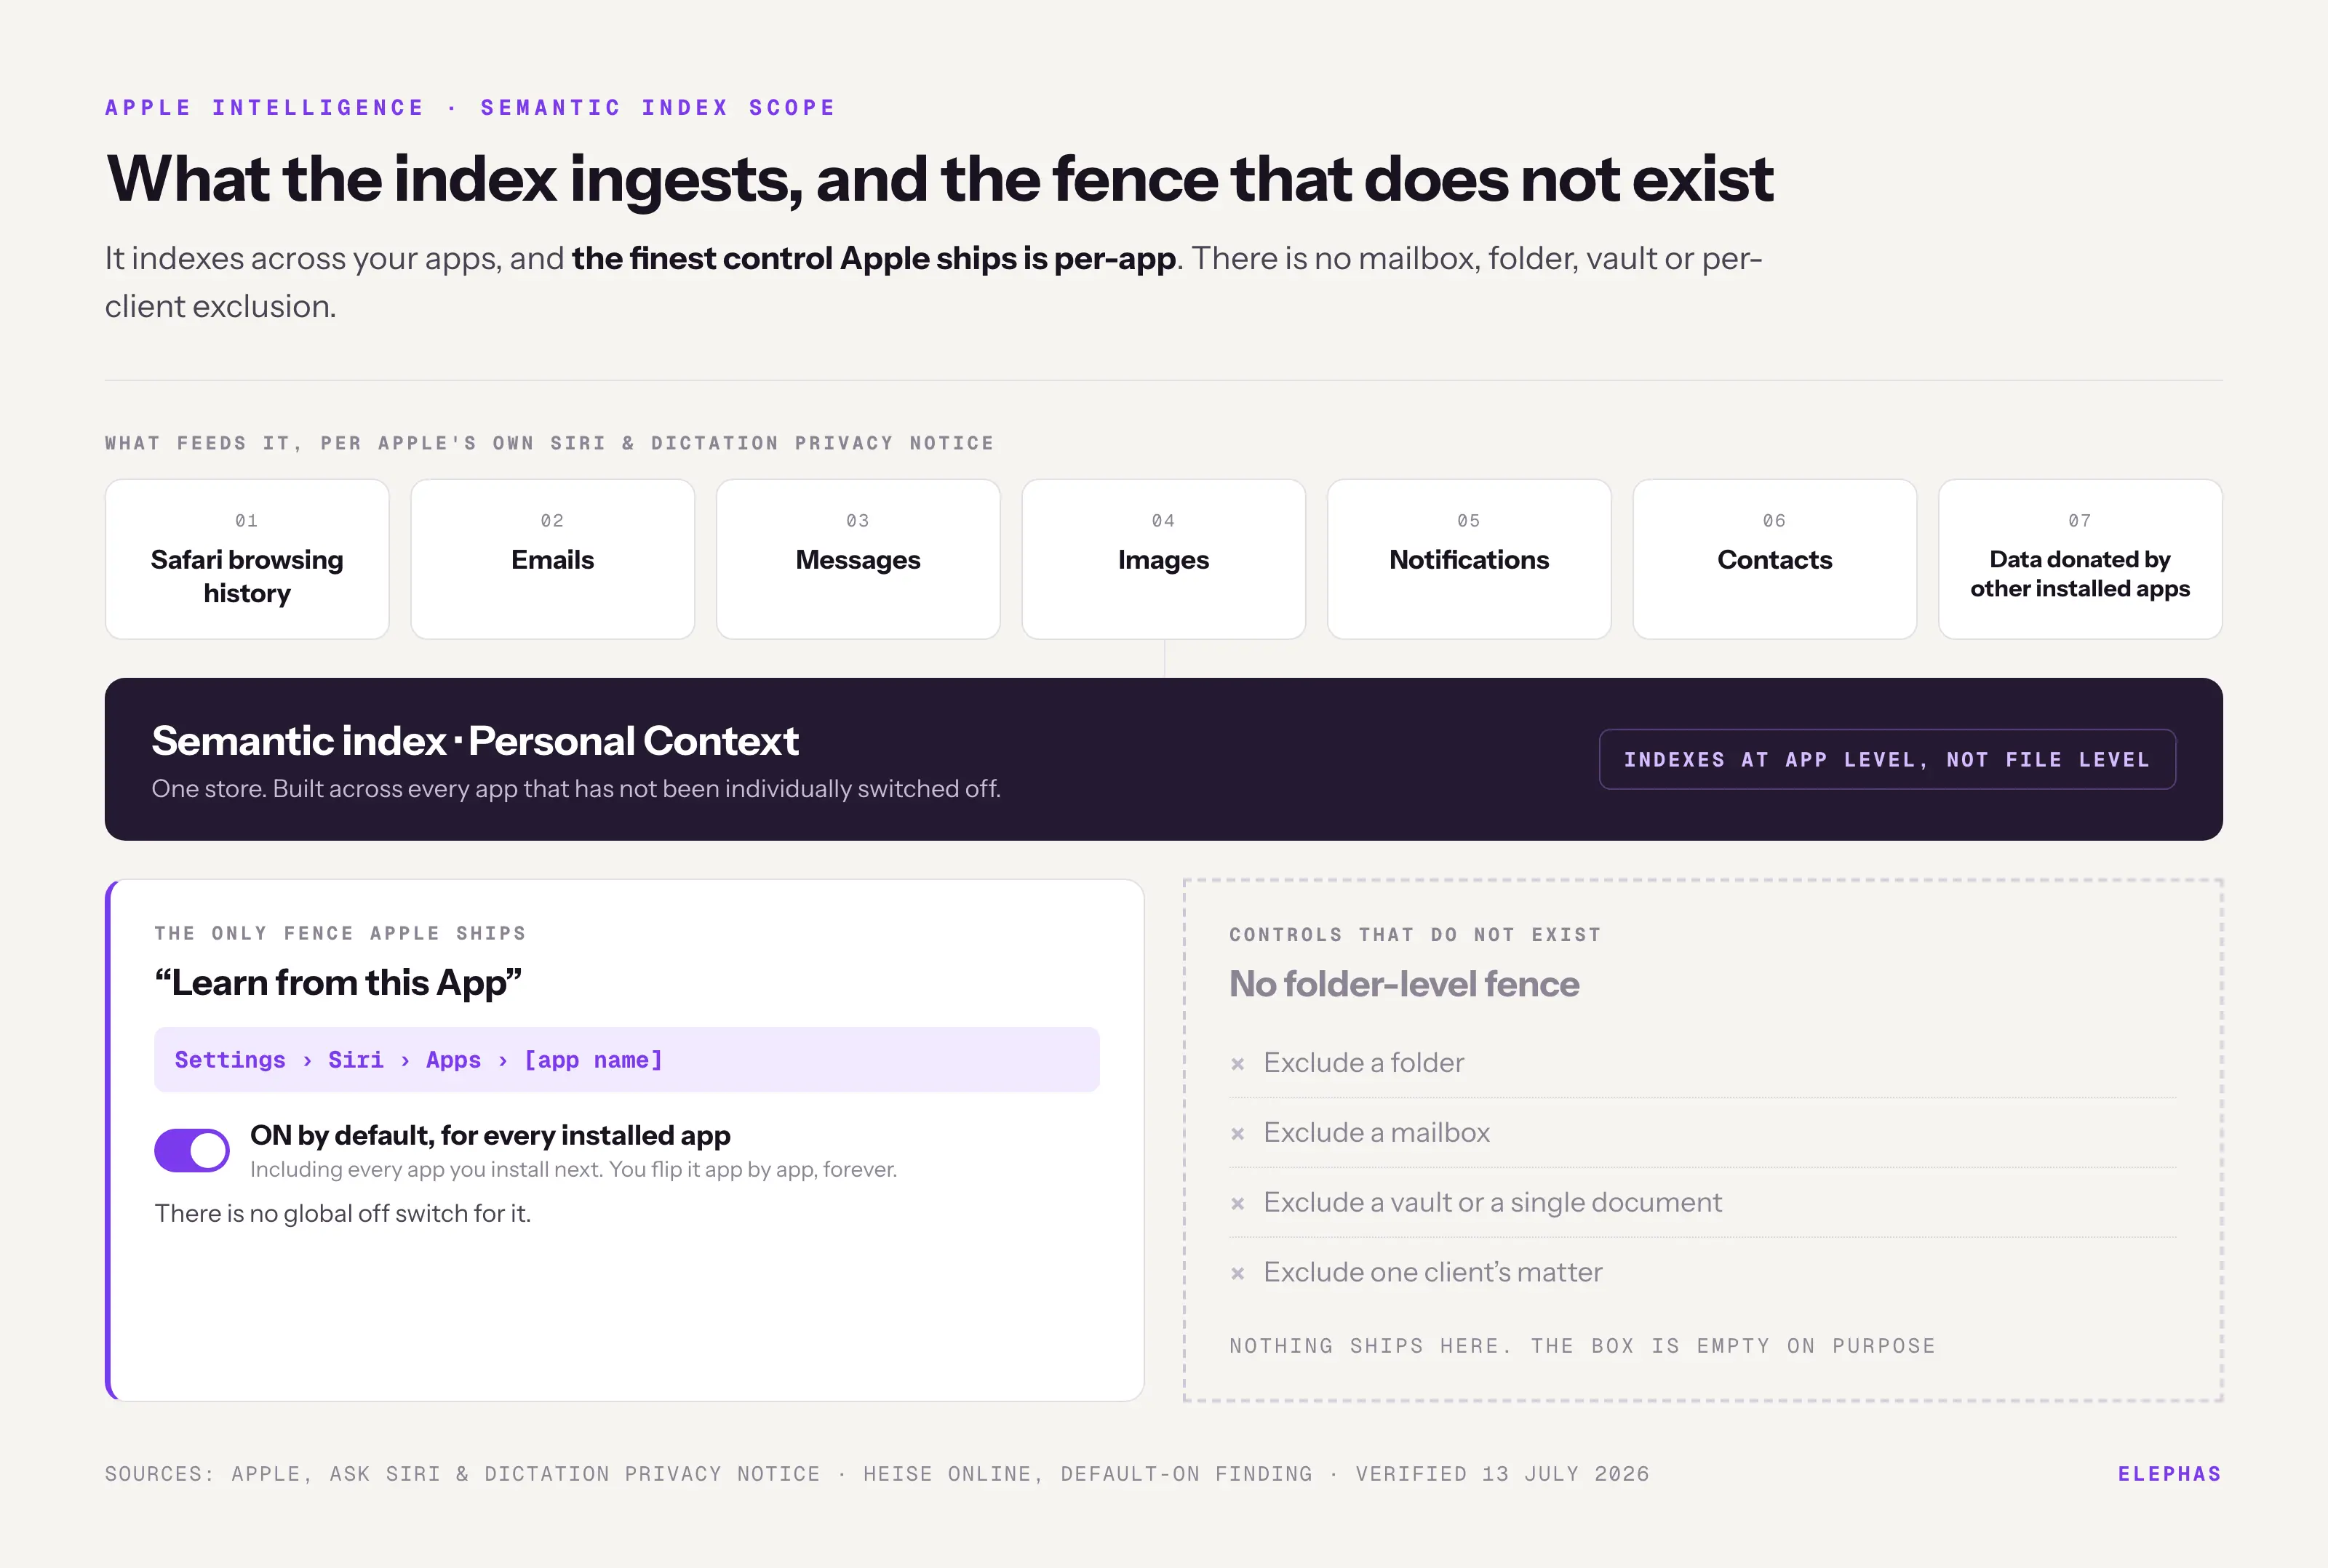Select the Emails card

[x=553, y=559]
